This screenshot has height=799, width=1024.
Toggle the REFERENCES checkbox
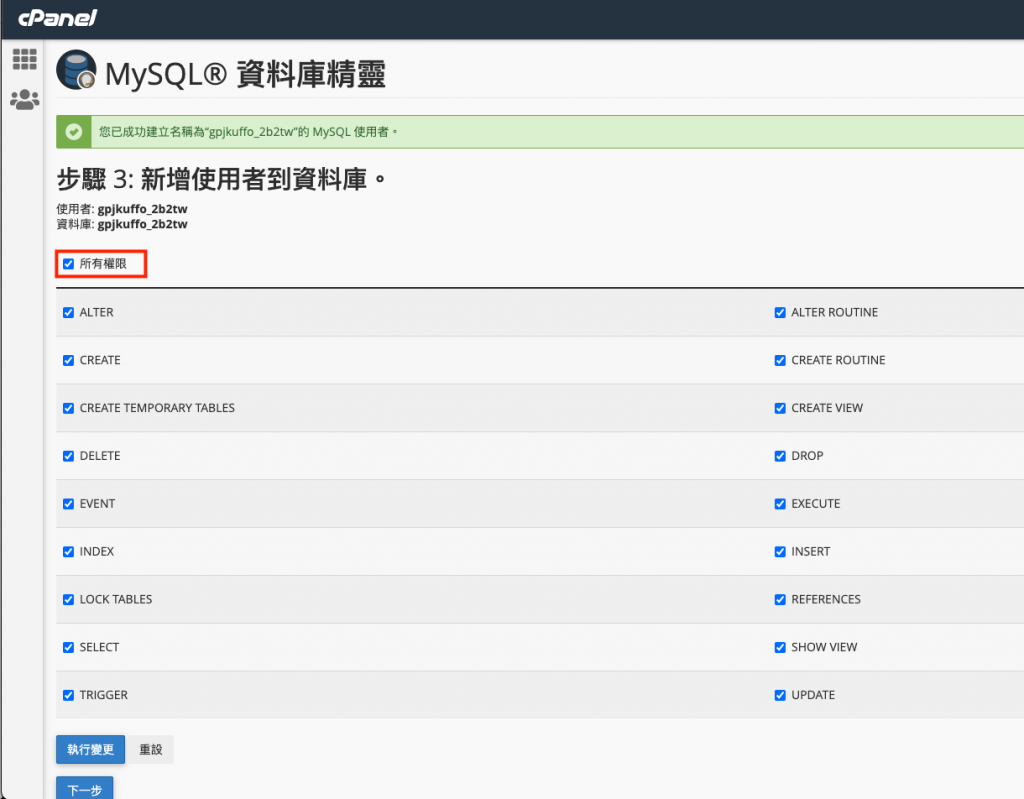[x=780, y=599]
